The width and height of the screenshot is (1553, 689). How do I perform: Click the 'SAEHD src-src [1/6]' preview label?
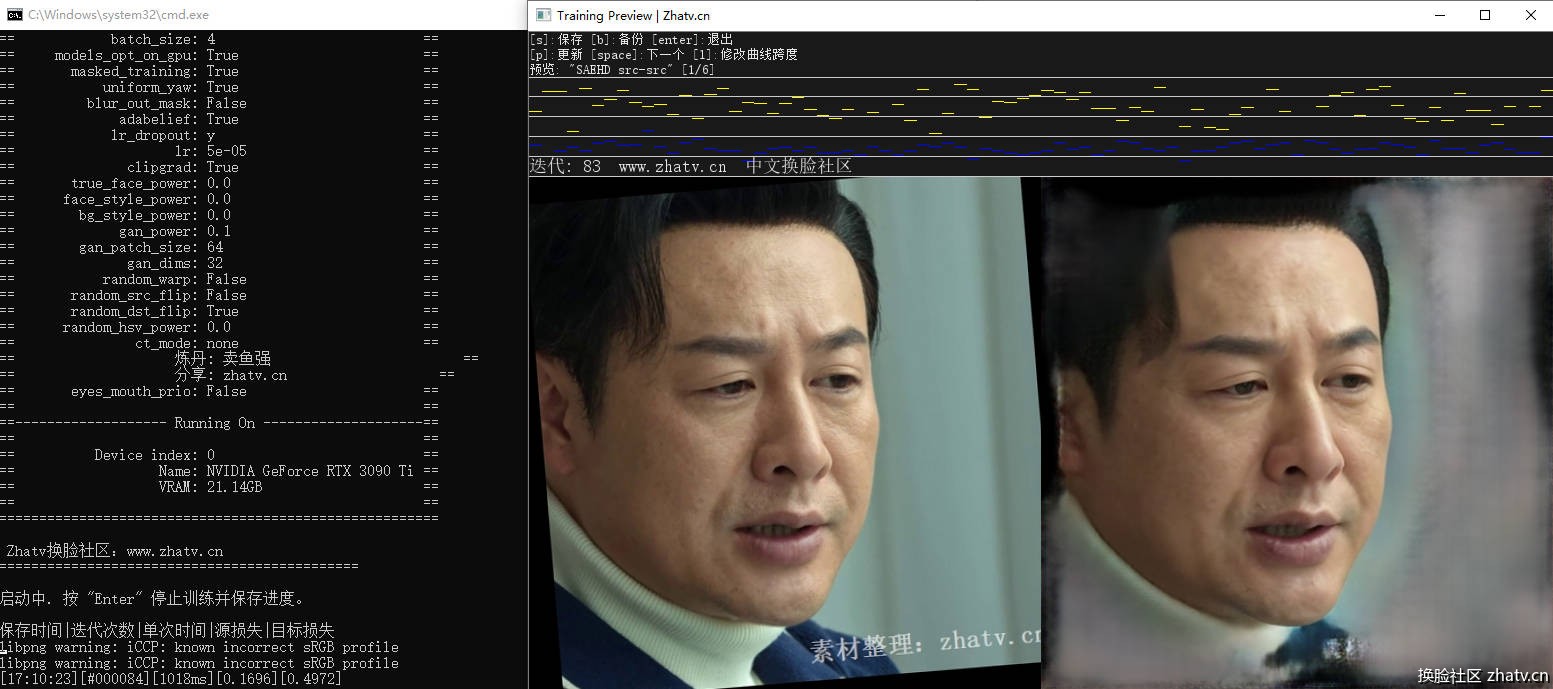click(x=622, y=69)
